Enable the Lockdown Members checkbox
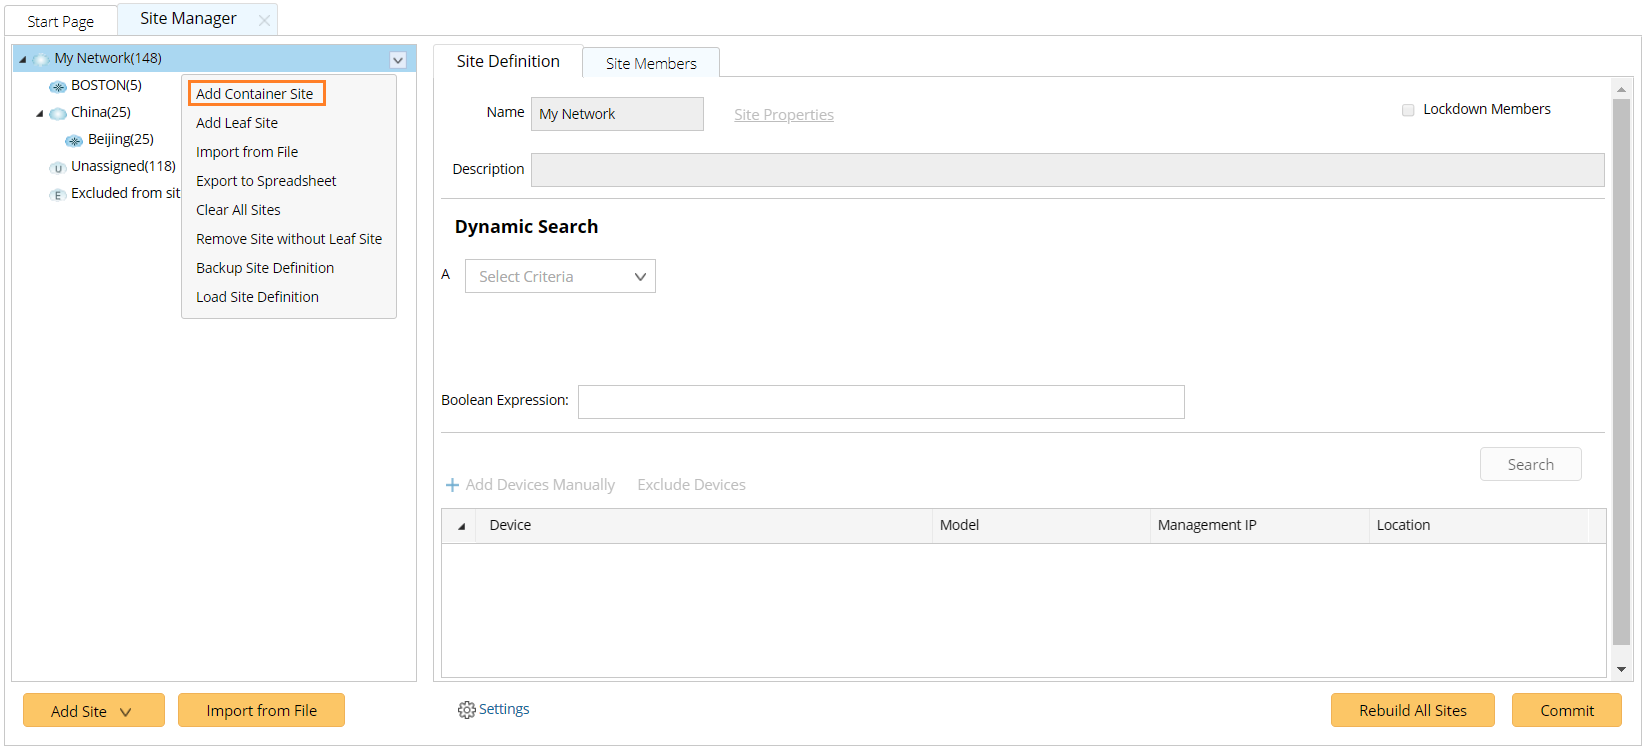Screen dimensions: 1644x750 1408,110
